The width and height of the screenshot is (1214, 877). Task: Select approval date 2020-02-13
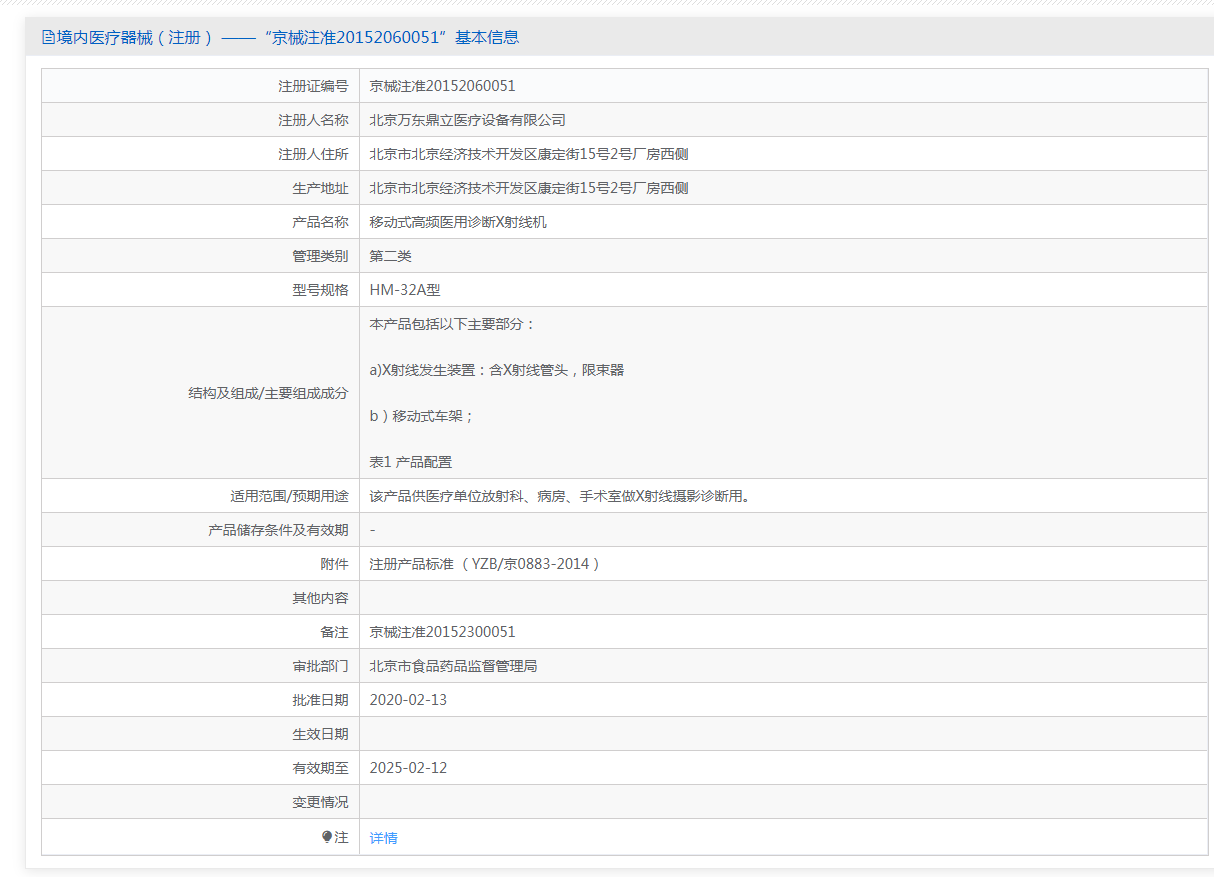[408, 700]
